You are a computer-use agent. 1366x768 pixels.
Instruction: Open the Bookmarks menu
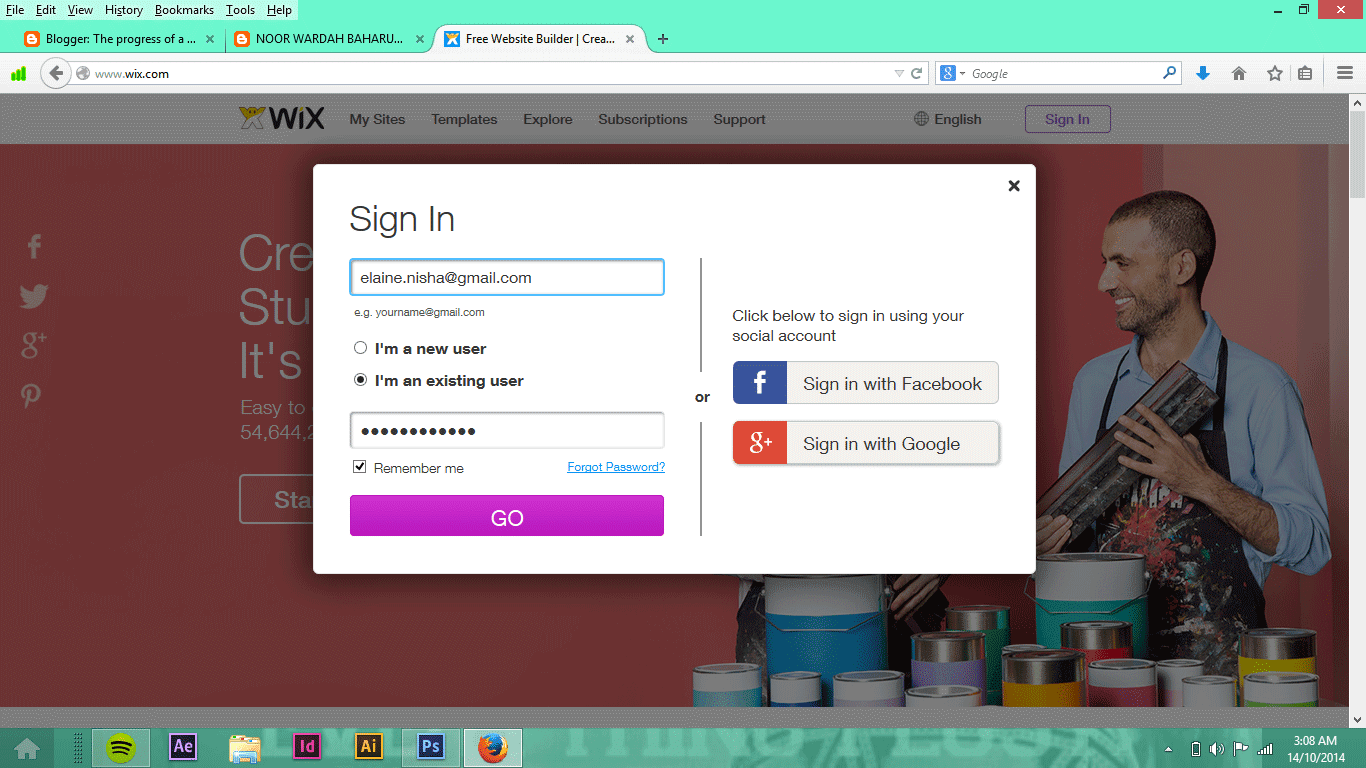(184, 10)
